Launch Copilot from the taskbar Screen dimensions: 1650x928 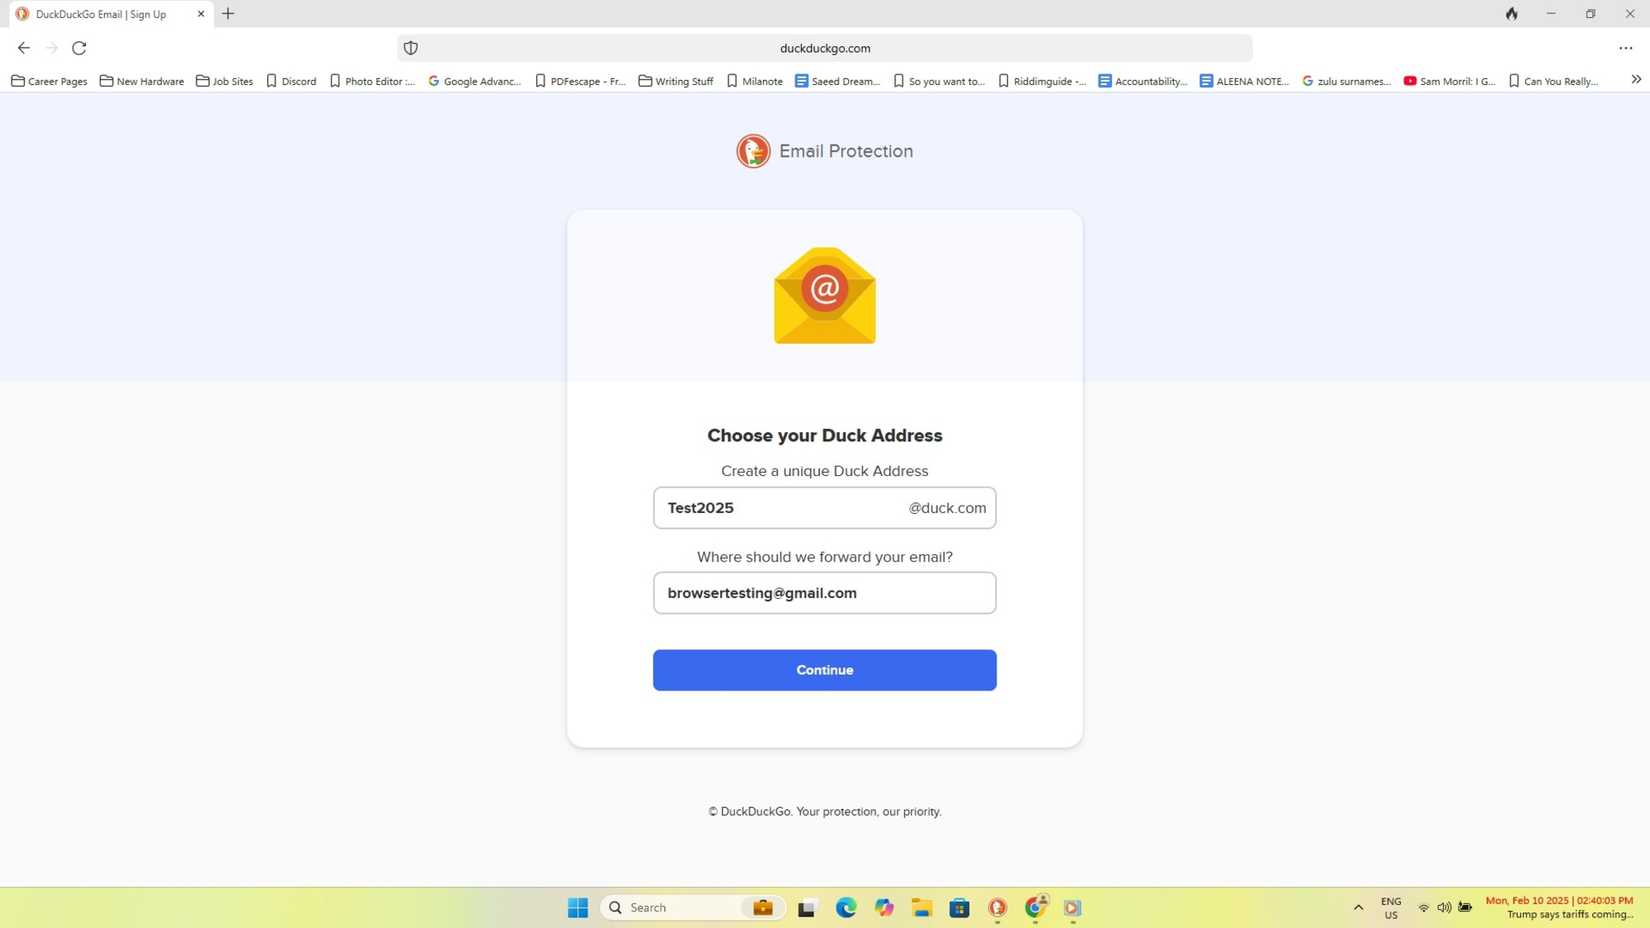883,907
